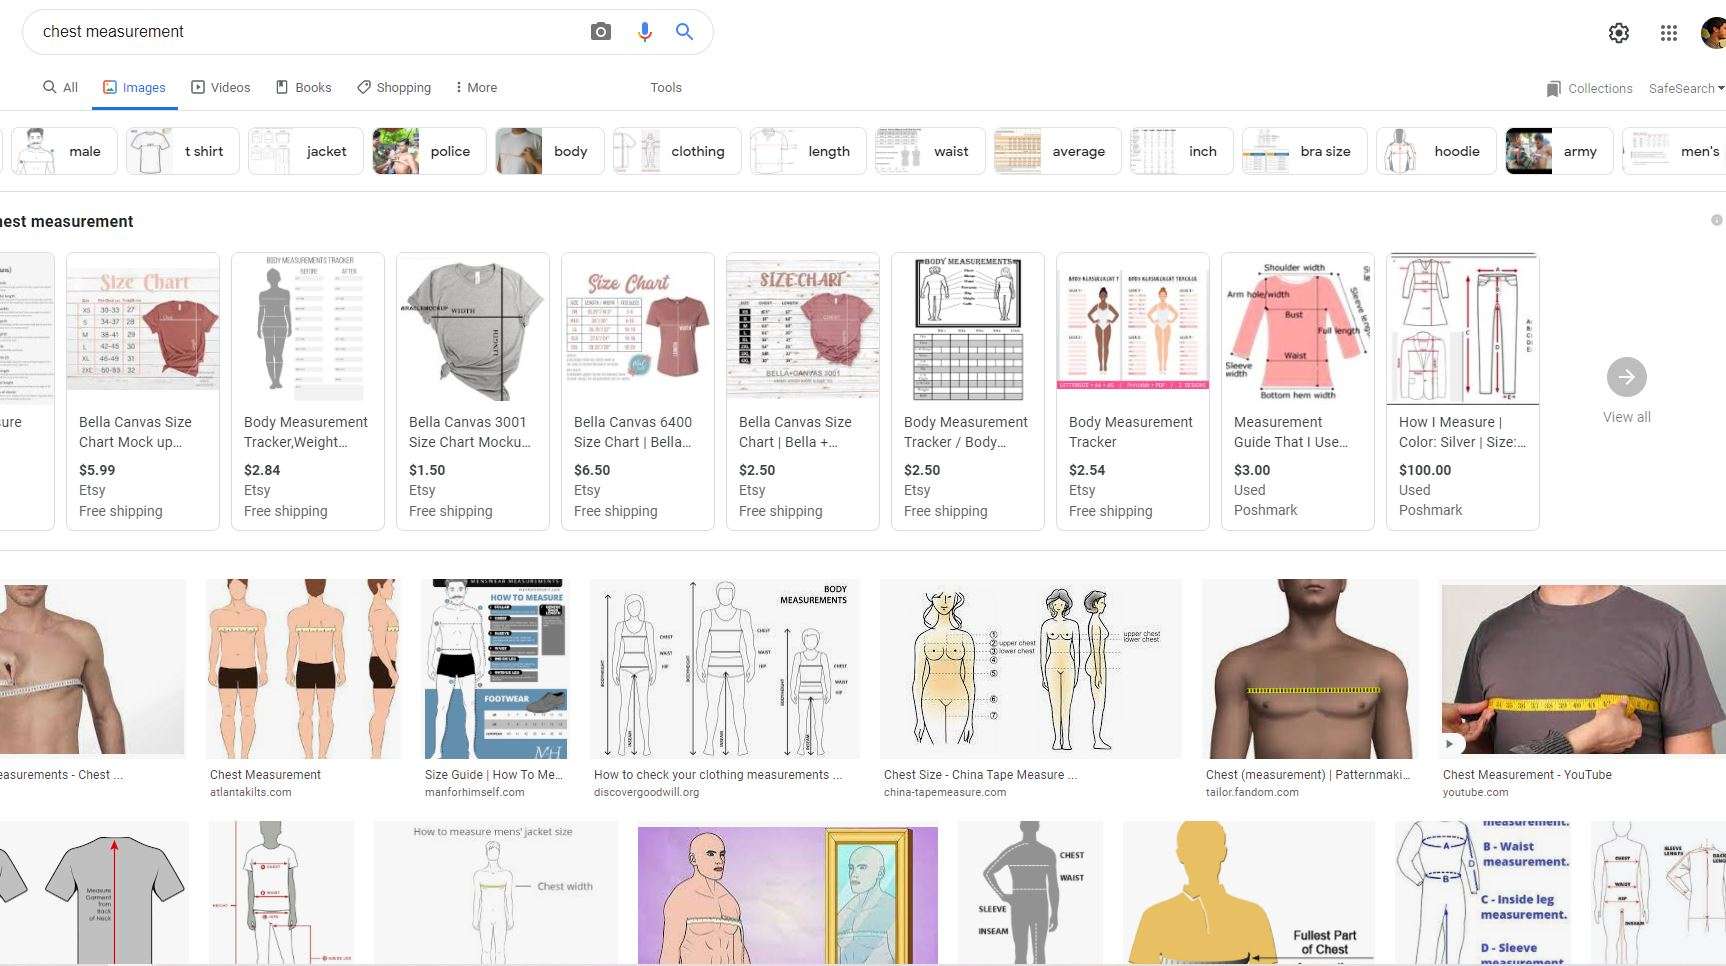1726x966 pixels.
Task: Start voice search with the microphone icon
Action: coord(645,32)
